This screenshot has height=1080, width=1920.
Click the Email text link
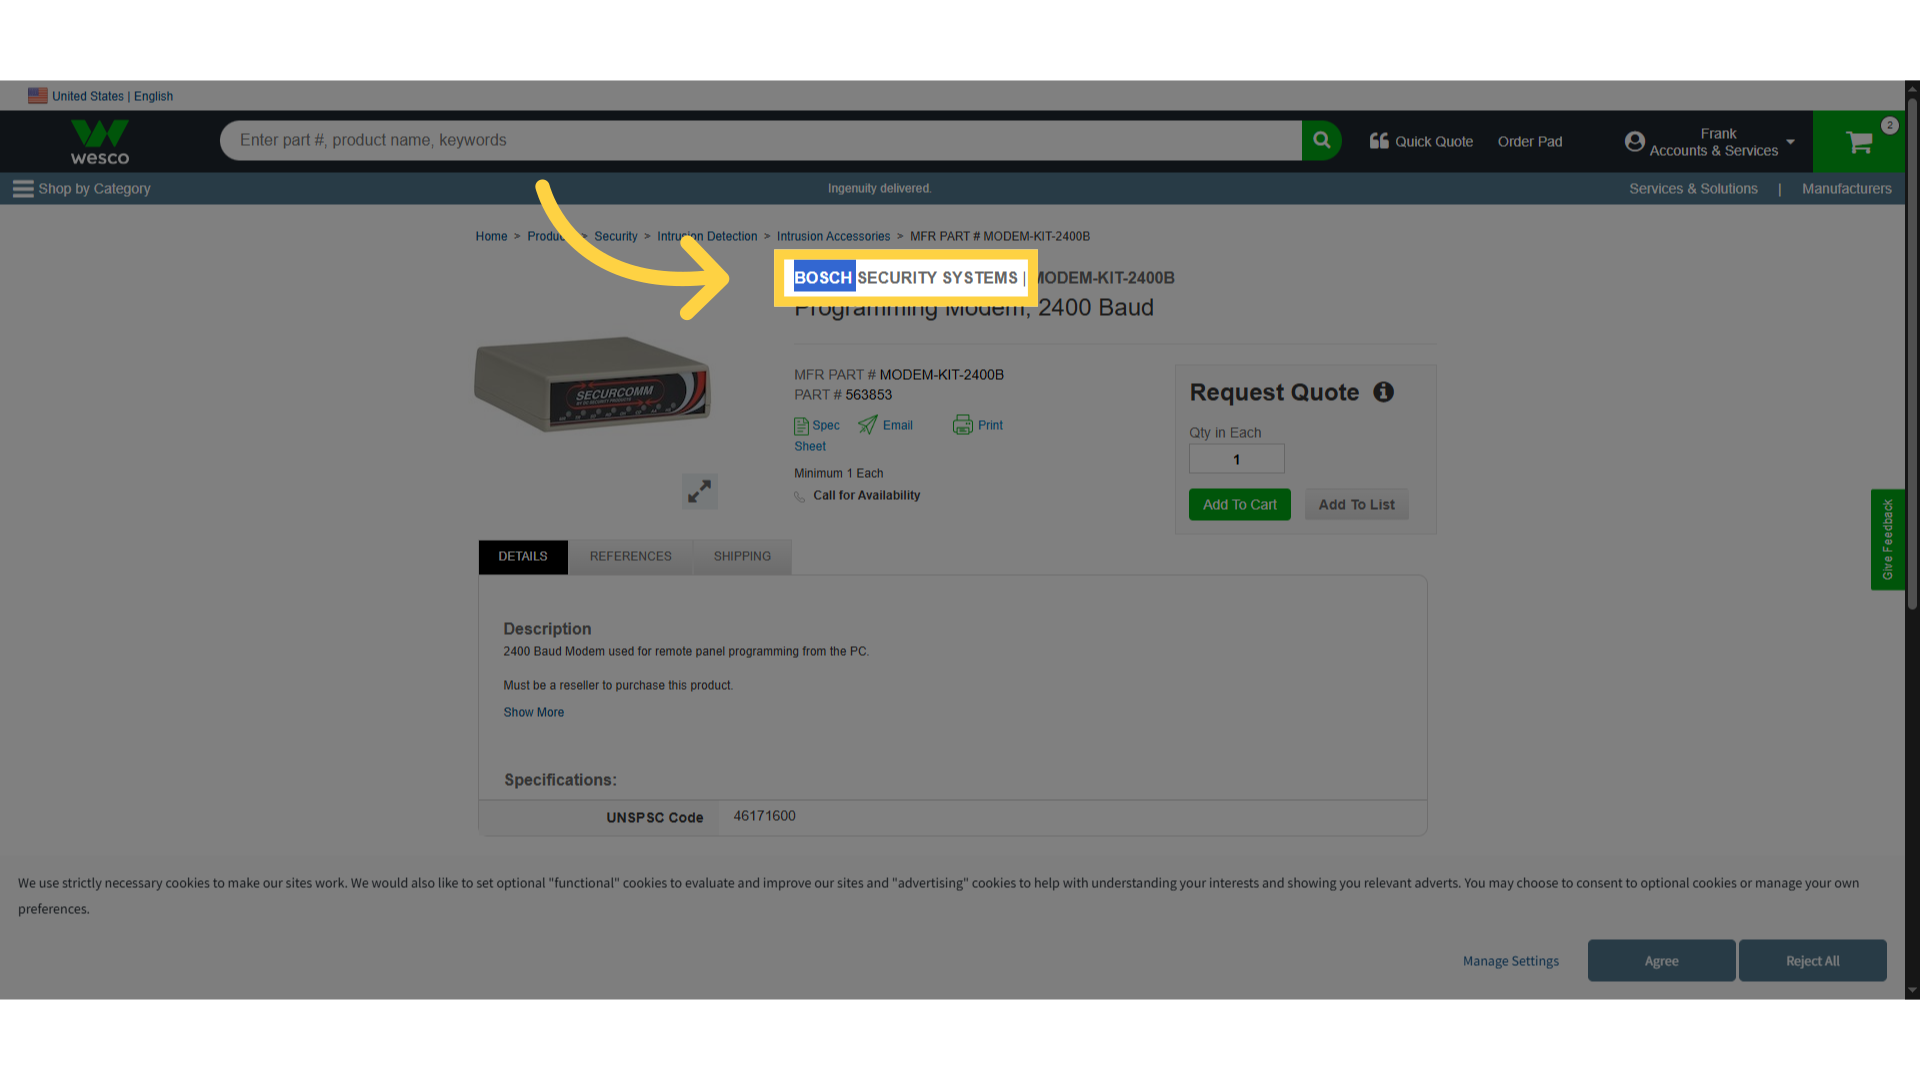tap(897, 426)
